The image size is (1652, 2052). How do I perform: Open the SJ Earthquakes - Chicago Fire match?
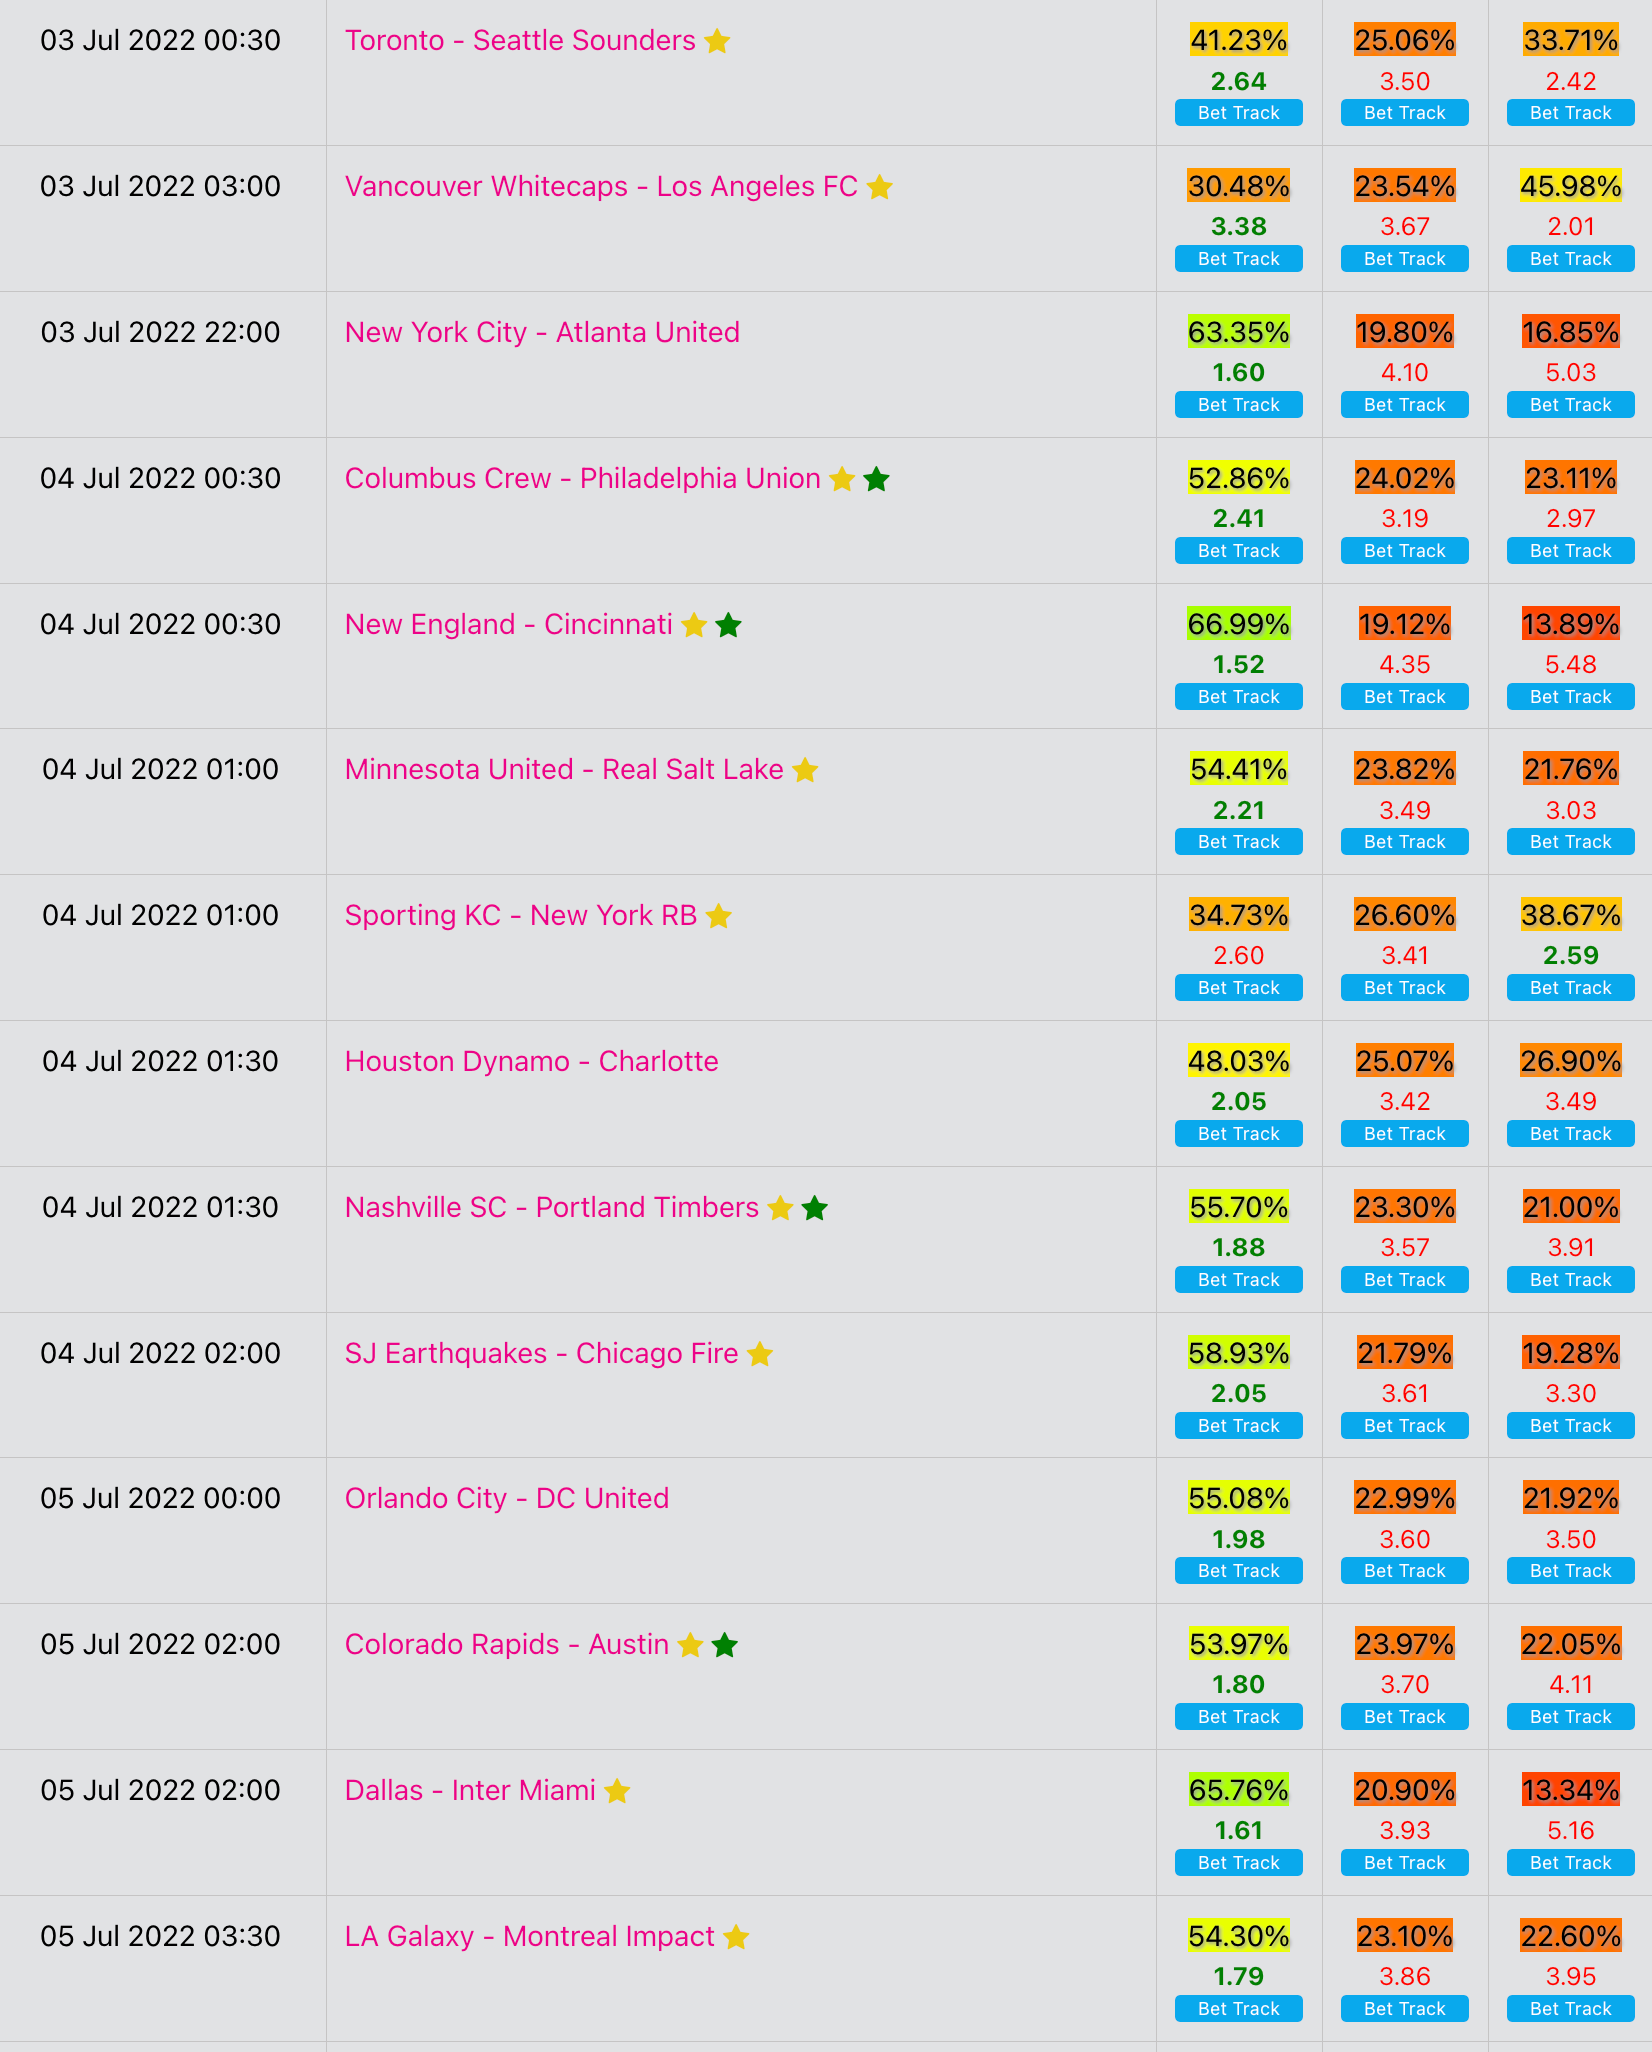click(x=541, y=1353)
